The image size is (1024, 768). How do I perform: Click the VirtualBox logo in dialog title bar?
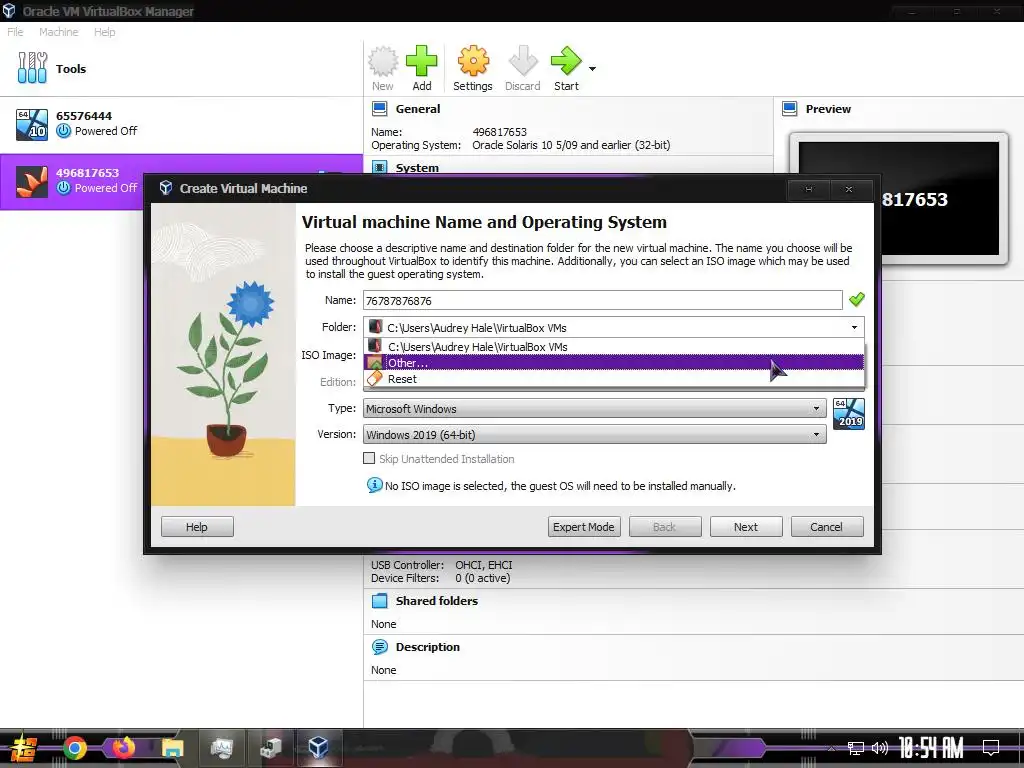click(166, 188)
